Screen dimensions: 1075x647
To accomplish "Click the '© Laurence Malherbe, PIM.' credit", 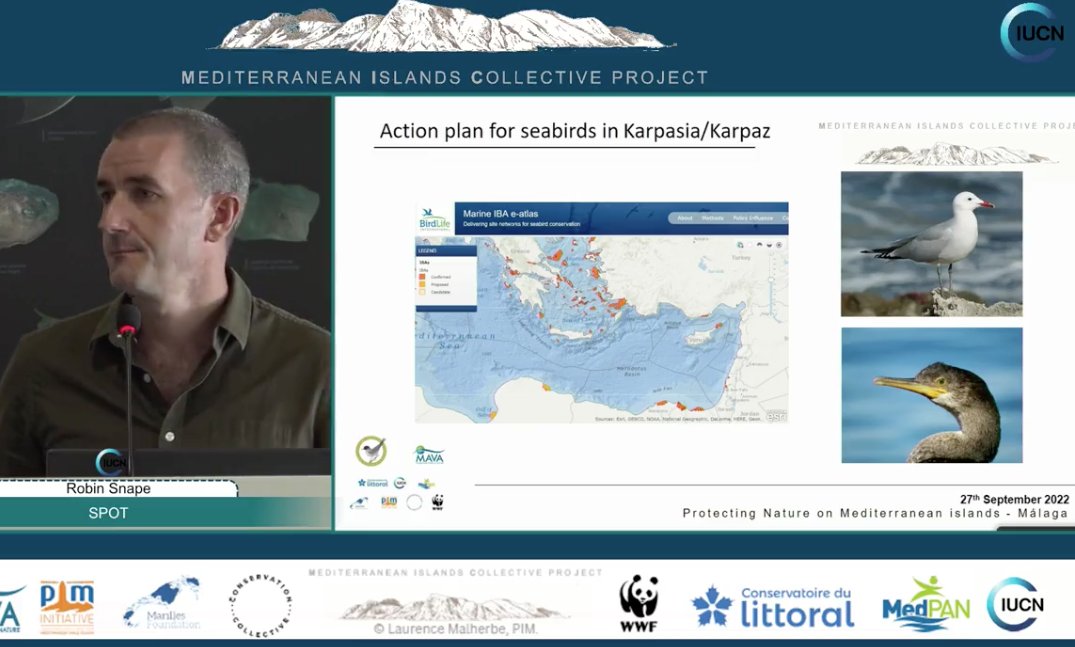I will click(456, 628).
